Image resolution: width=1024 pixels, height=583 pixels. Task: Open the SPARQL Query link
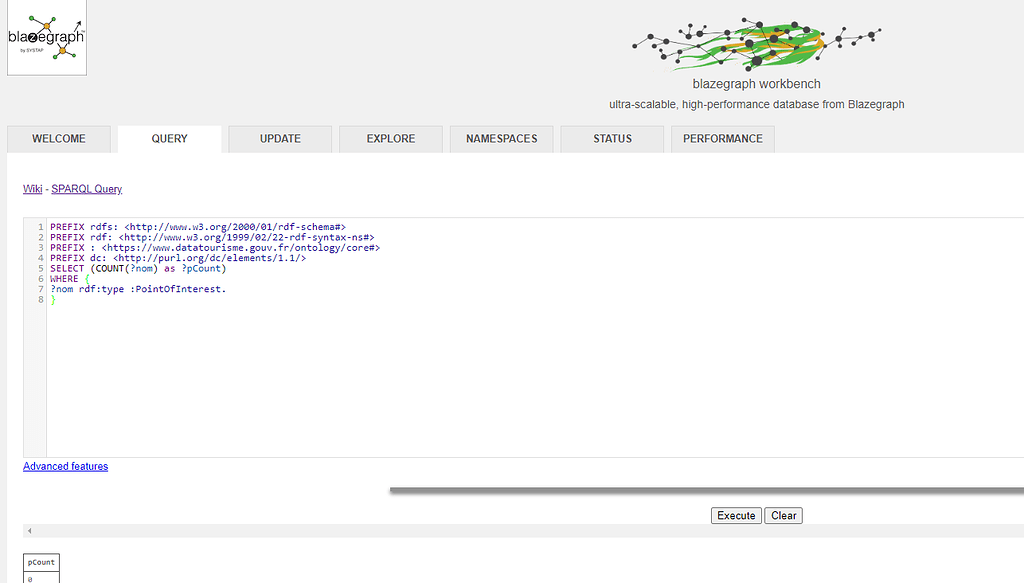87,189
